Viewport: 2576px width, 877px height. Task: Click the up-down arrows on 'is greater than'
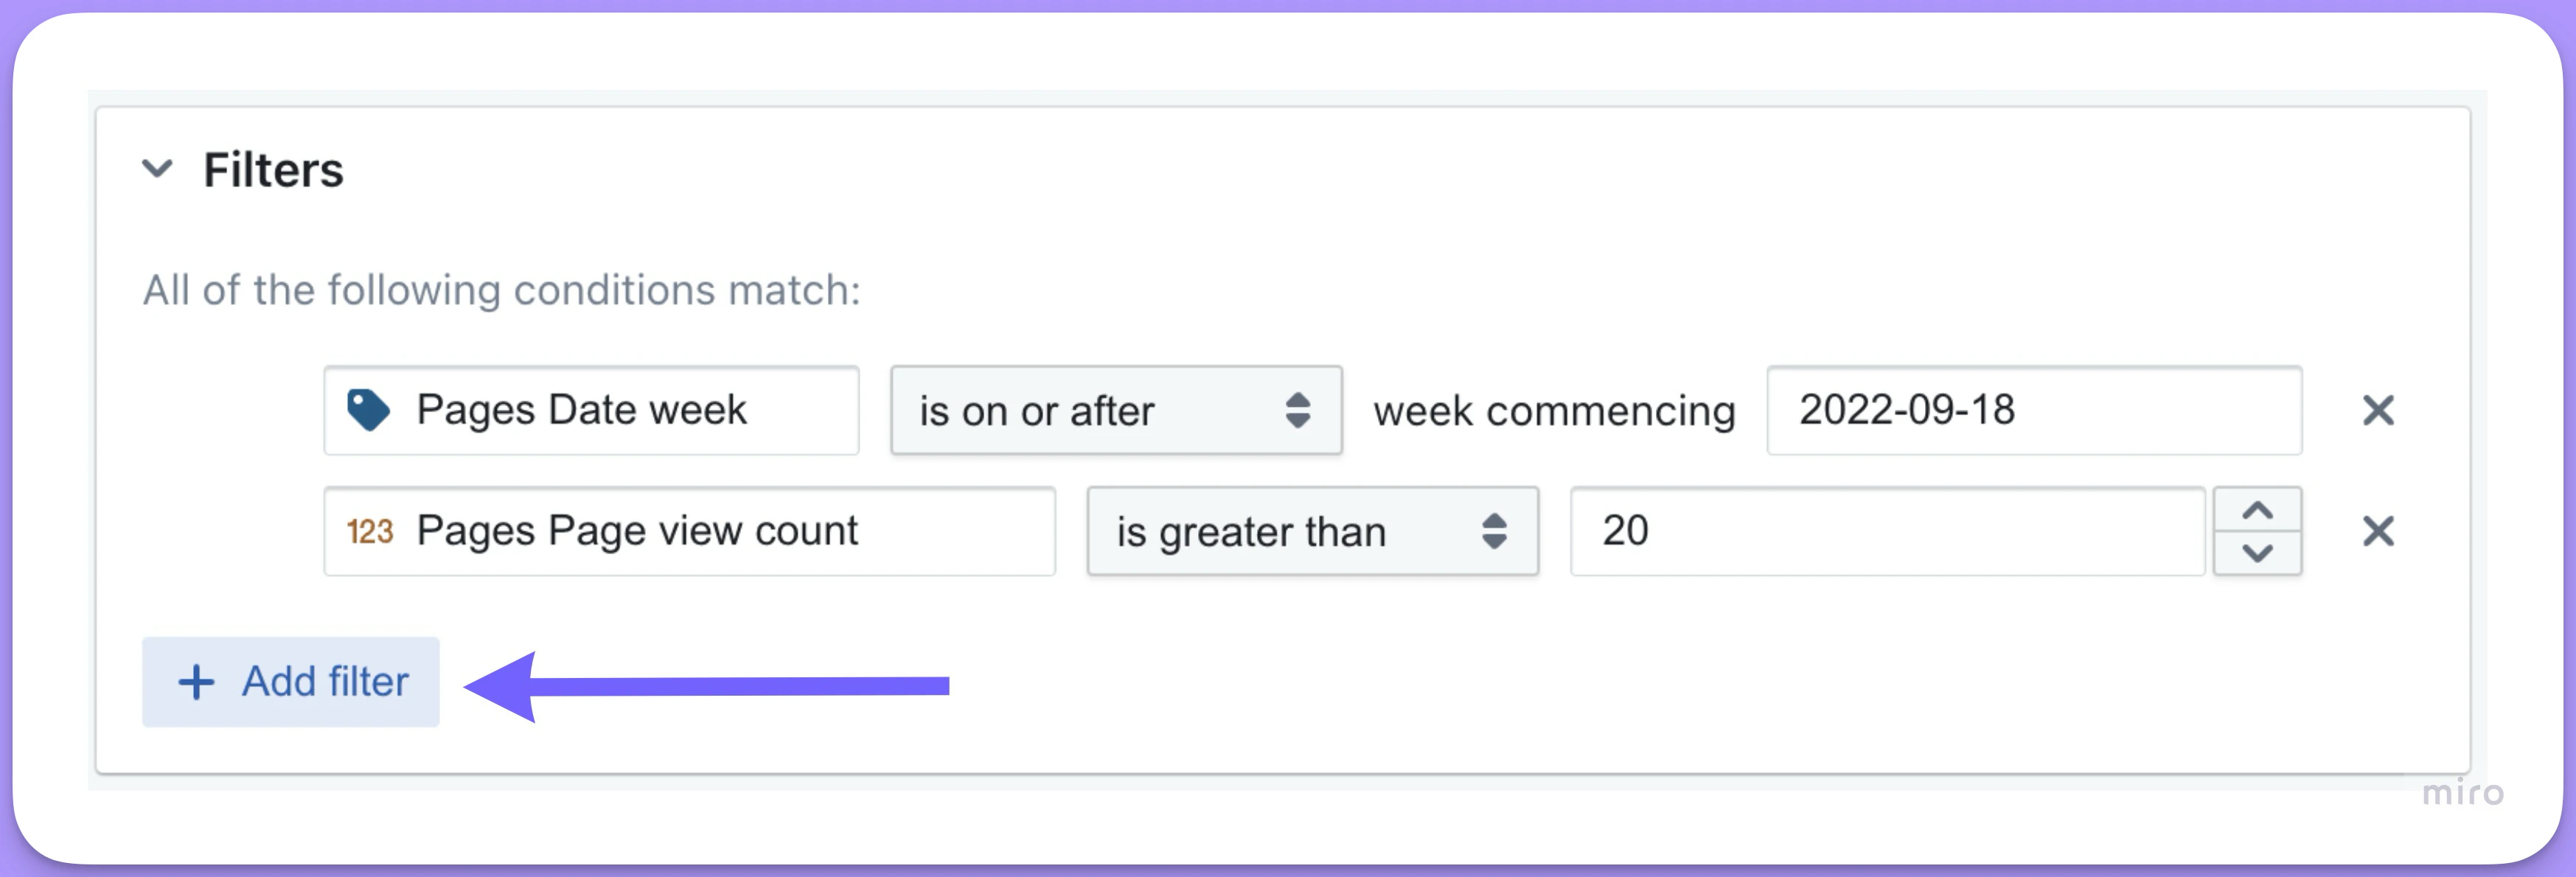[1494, 531]
